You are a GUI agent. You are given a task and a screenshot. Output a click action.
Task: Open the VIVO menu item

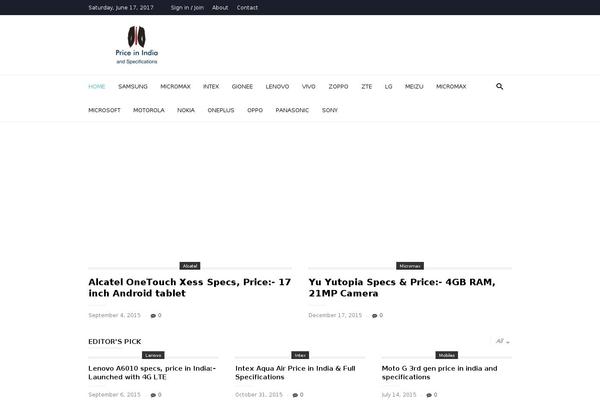coord(308,87)
